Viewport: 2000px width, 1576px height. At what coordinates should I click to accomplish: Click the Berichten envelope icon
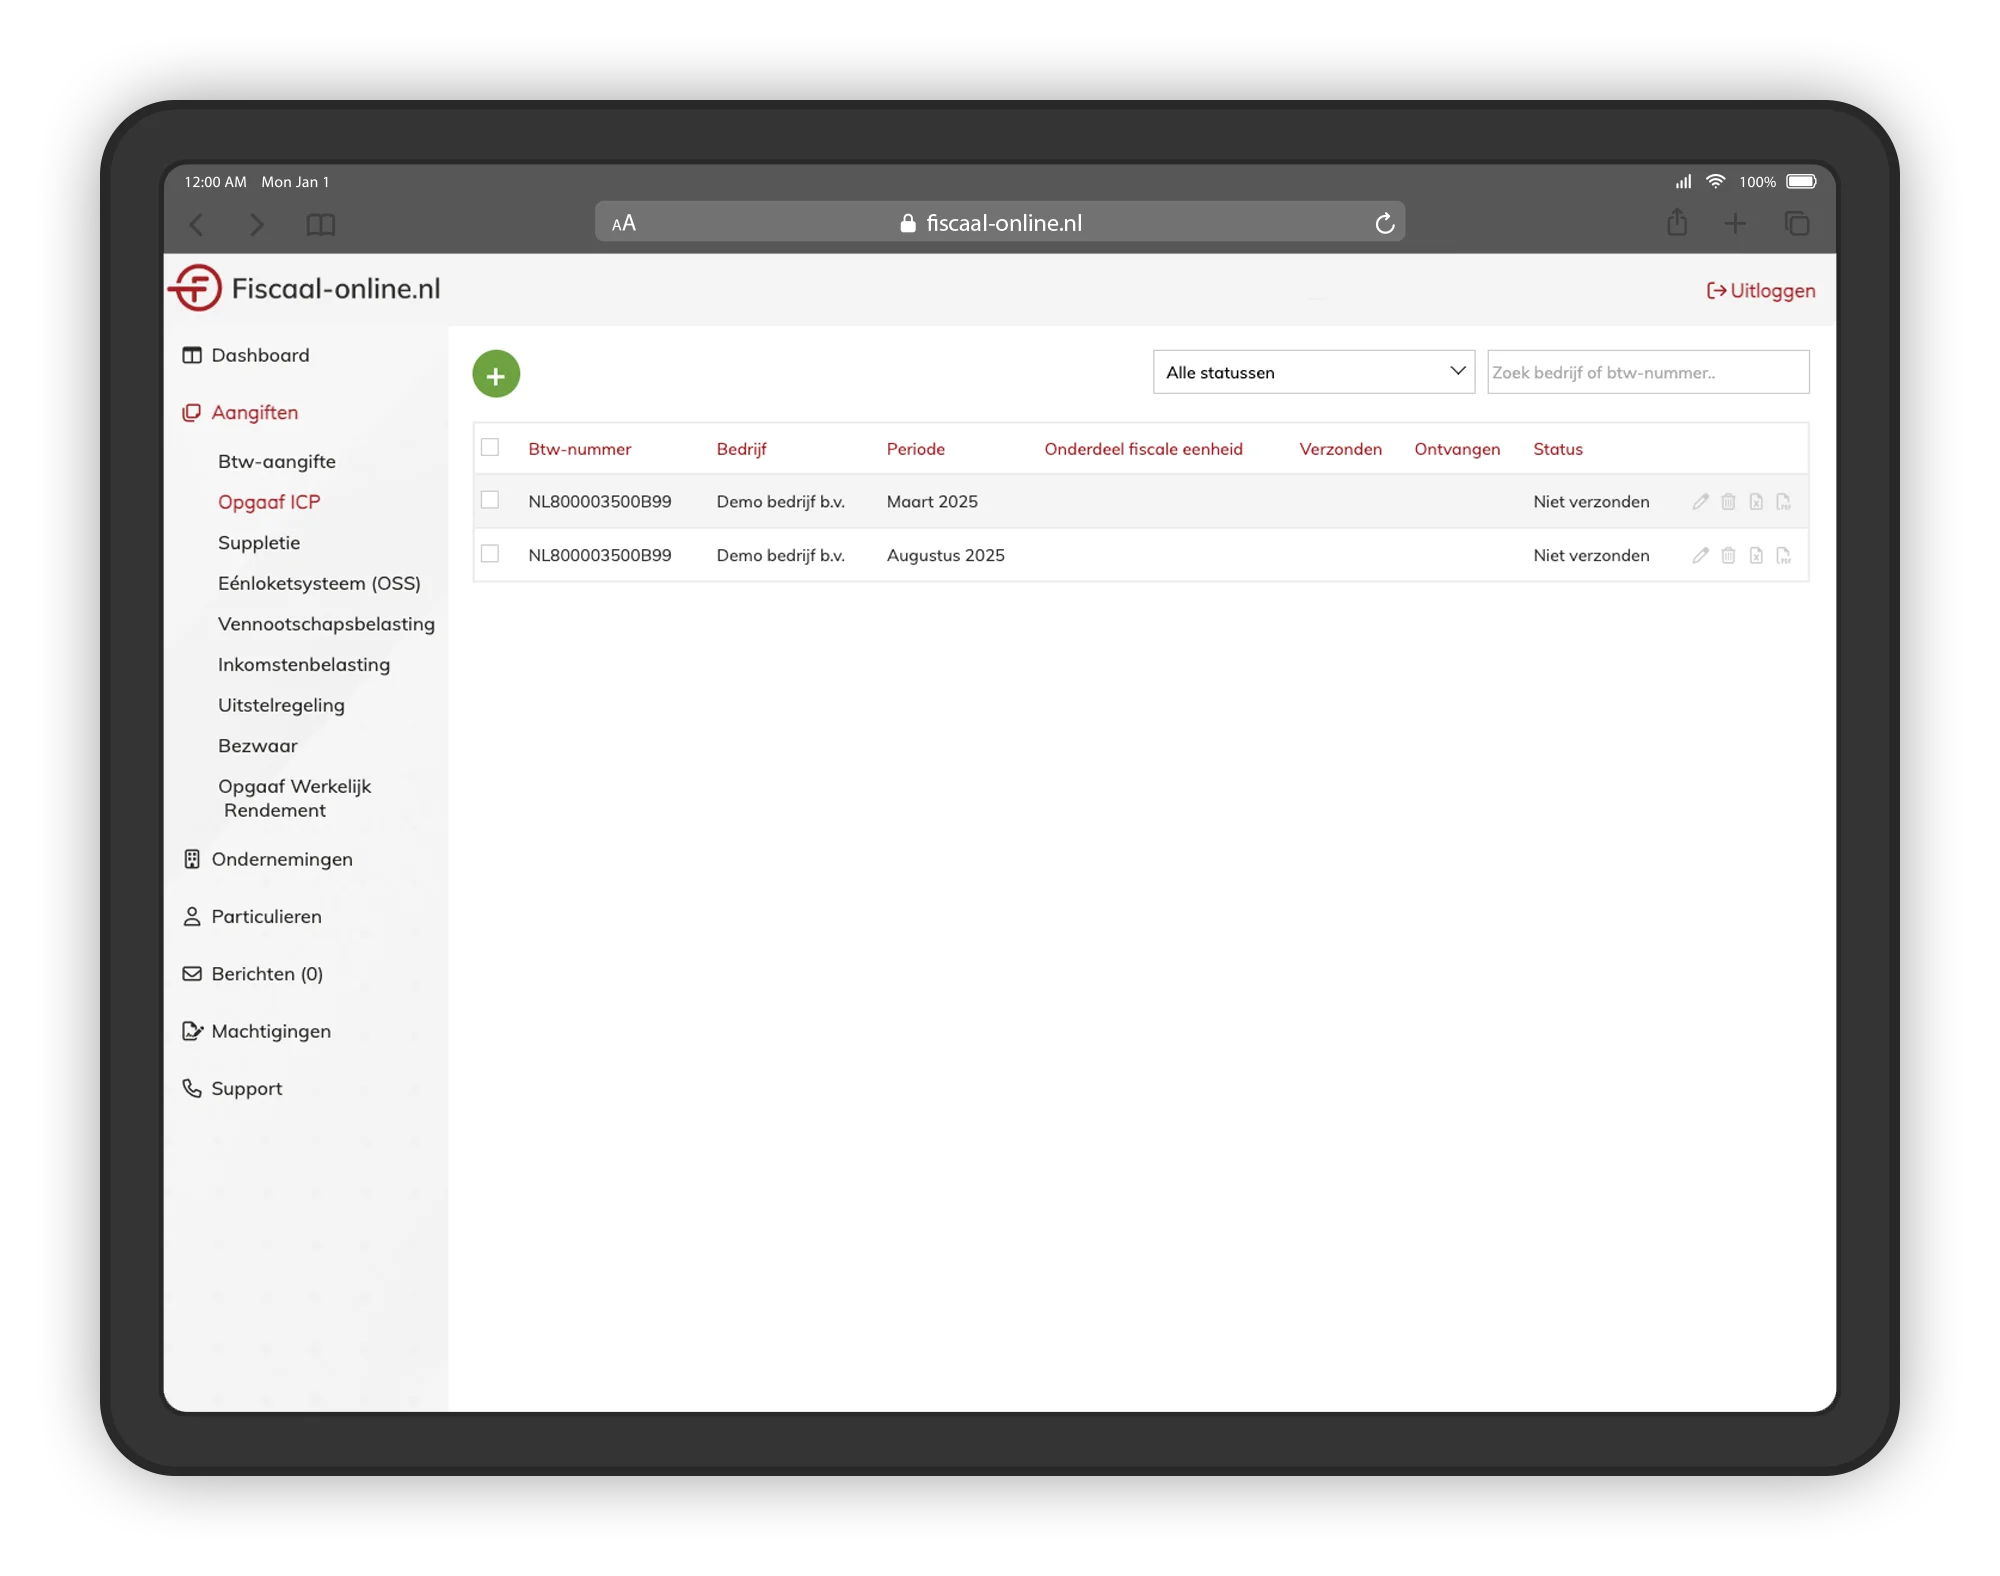tap(192, 973)
